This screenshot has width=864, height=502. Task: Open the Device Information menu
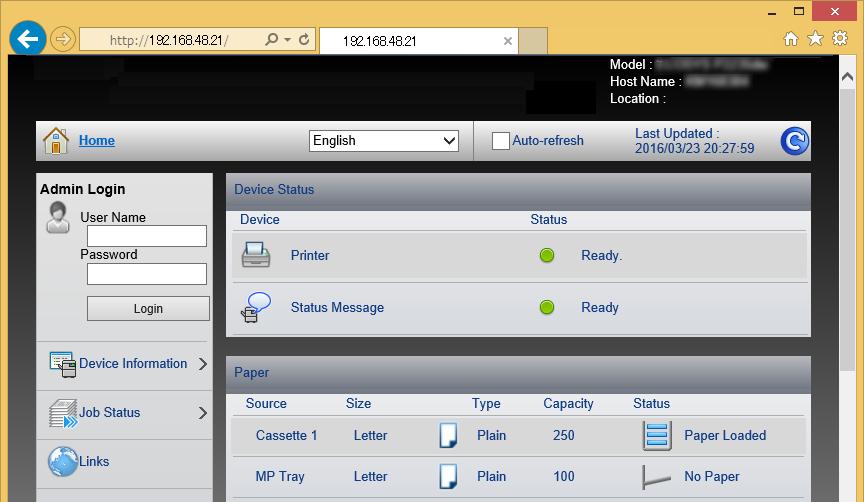(133, 364)
